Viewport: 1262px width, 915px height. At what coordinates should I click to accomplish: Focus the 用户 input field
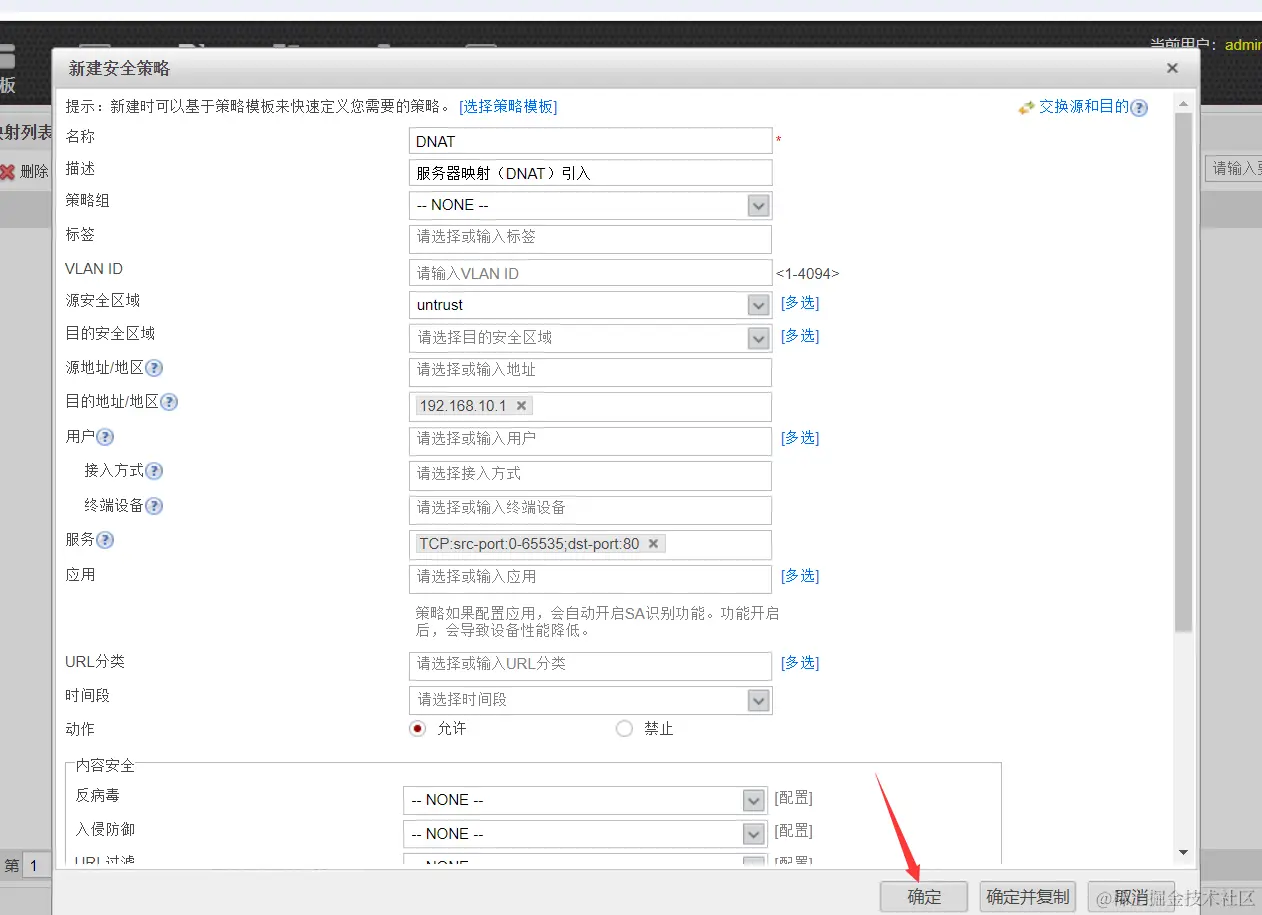coord(591,441)
